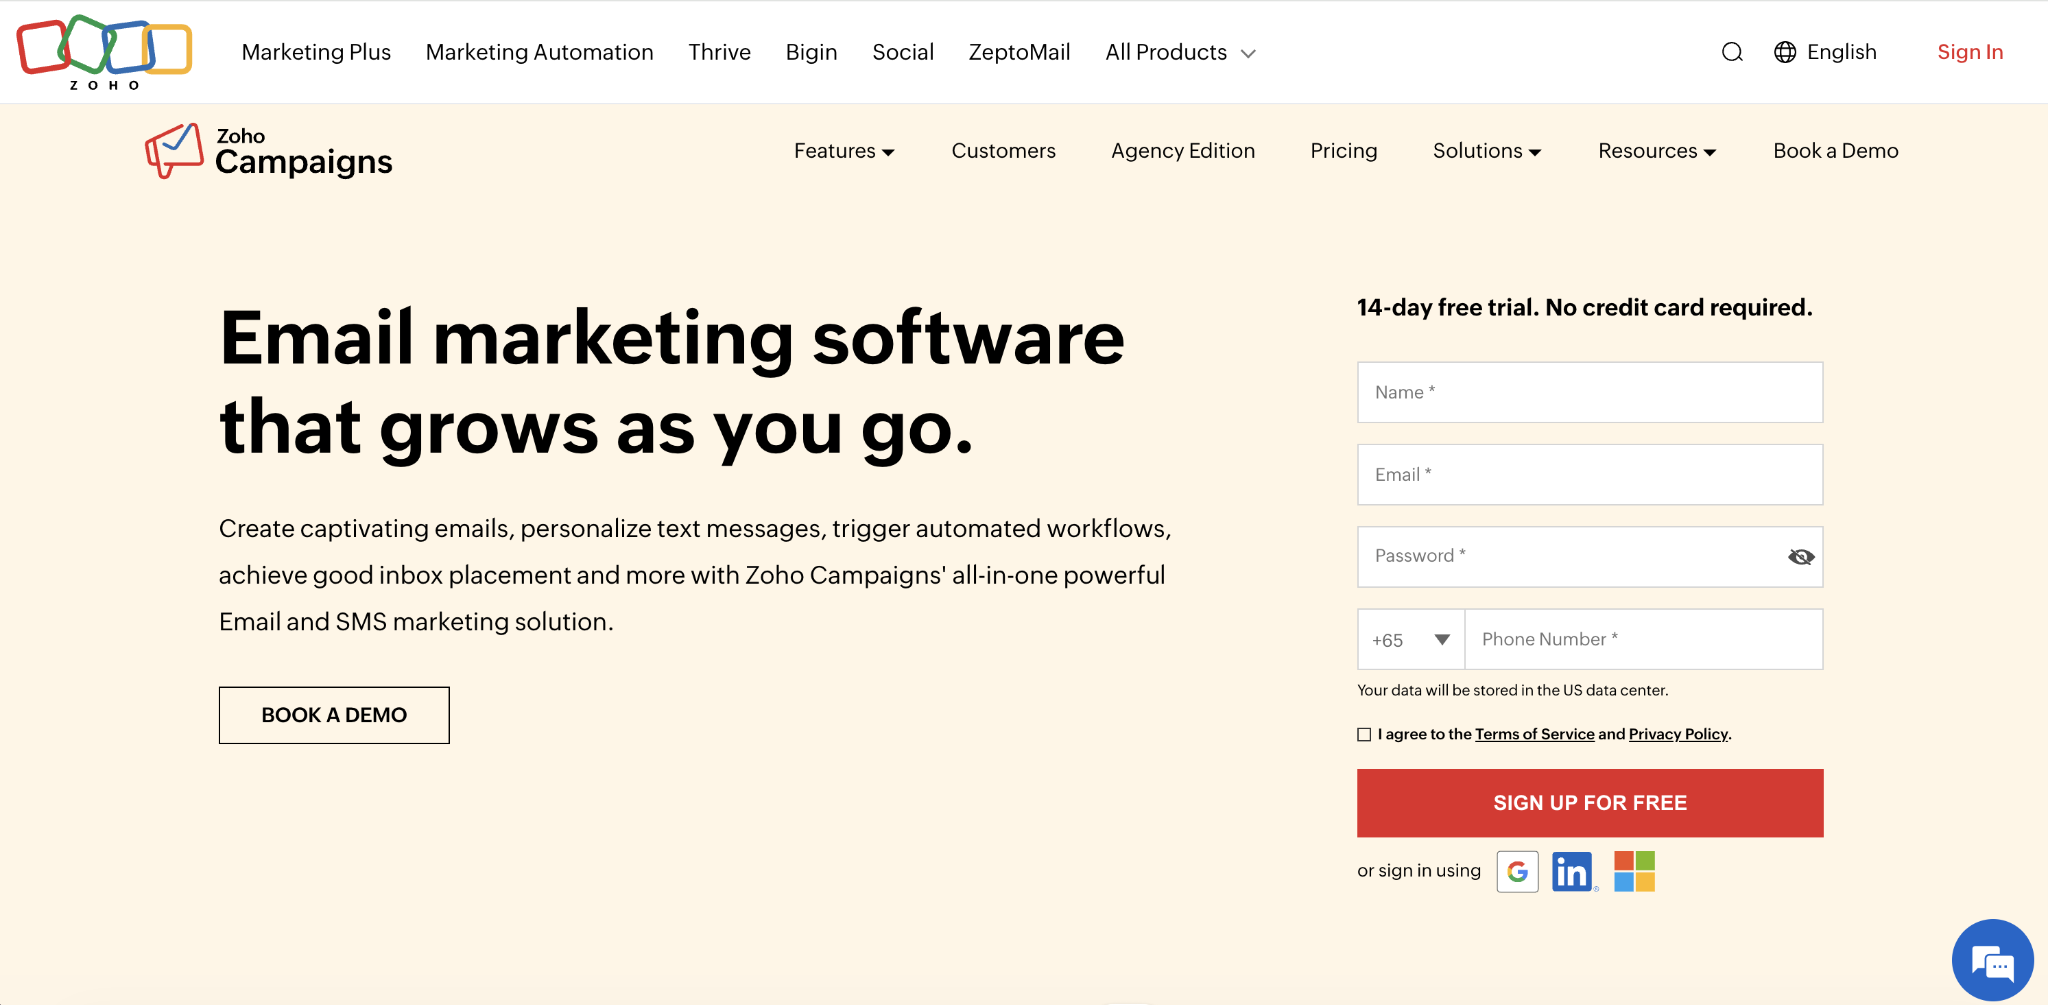This screenshot has height=1005, width=2048.
Task: Click inside the Email input field
Action: pyautogui.click(x=1589, y=474)
